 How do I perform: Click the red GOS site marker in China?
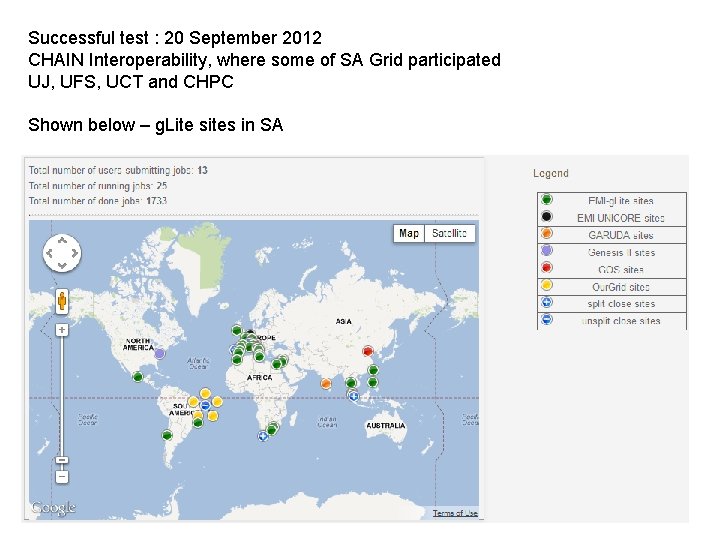coord(368,351)
